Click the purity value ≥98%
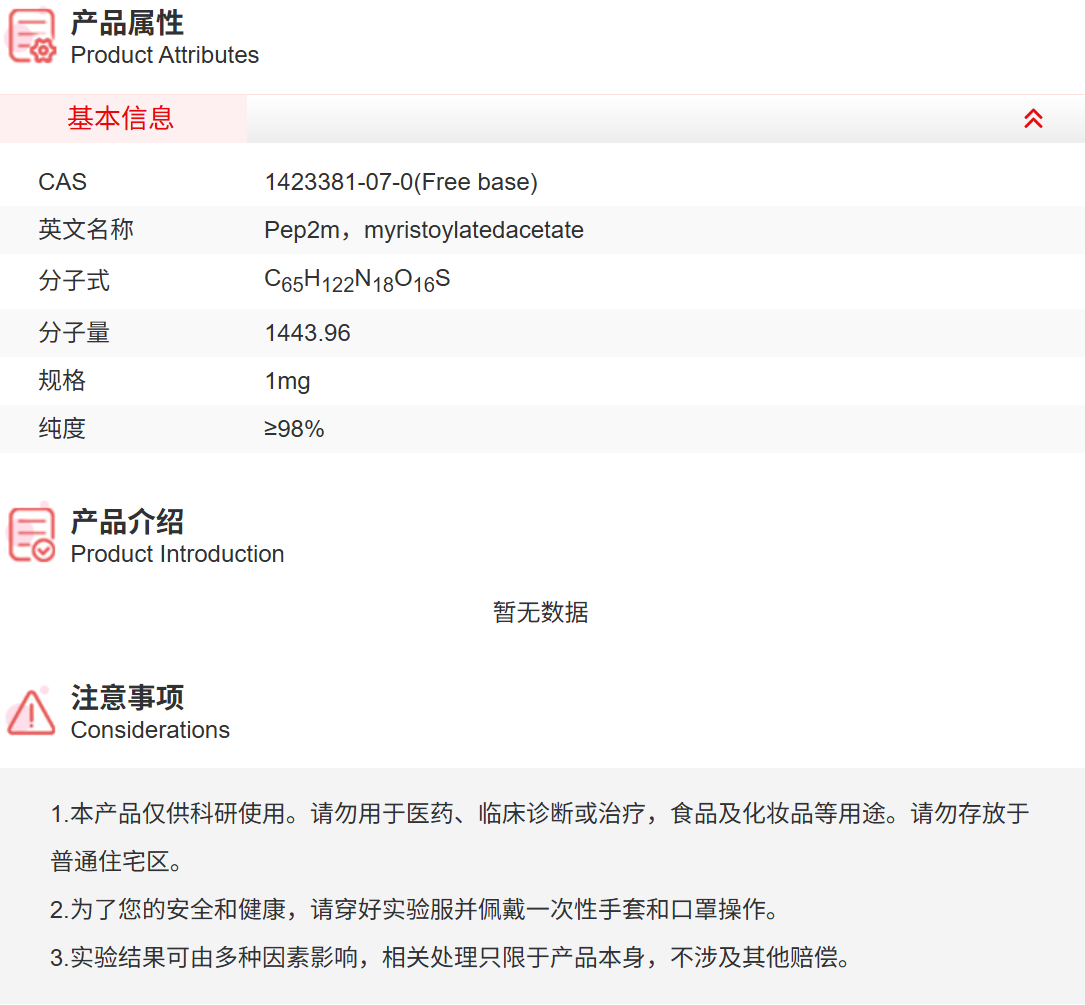1085x1005 pixels. click(294, 429)
